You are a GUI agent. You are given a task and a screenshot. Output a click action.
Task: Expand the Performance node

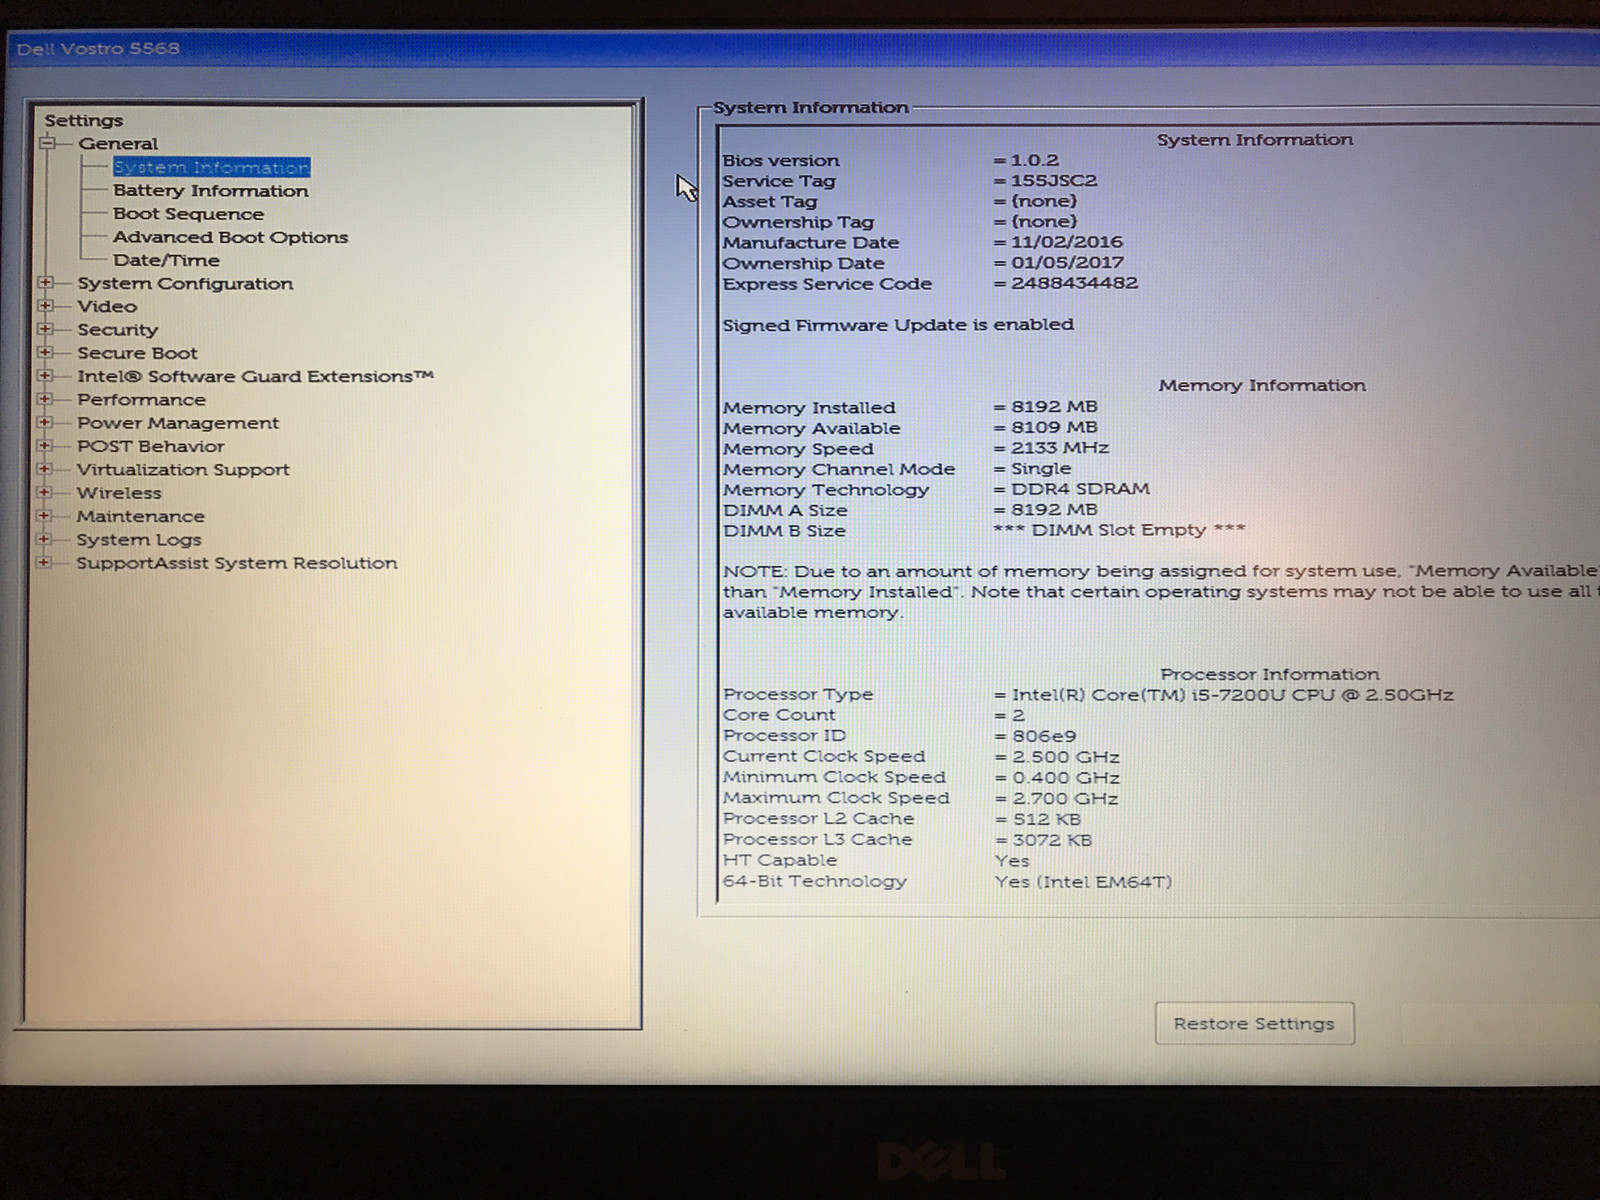pos(45,399)
